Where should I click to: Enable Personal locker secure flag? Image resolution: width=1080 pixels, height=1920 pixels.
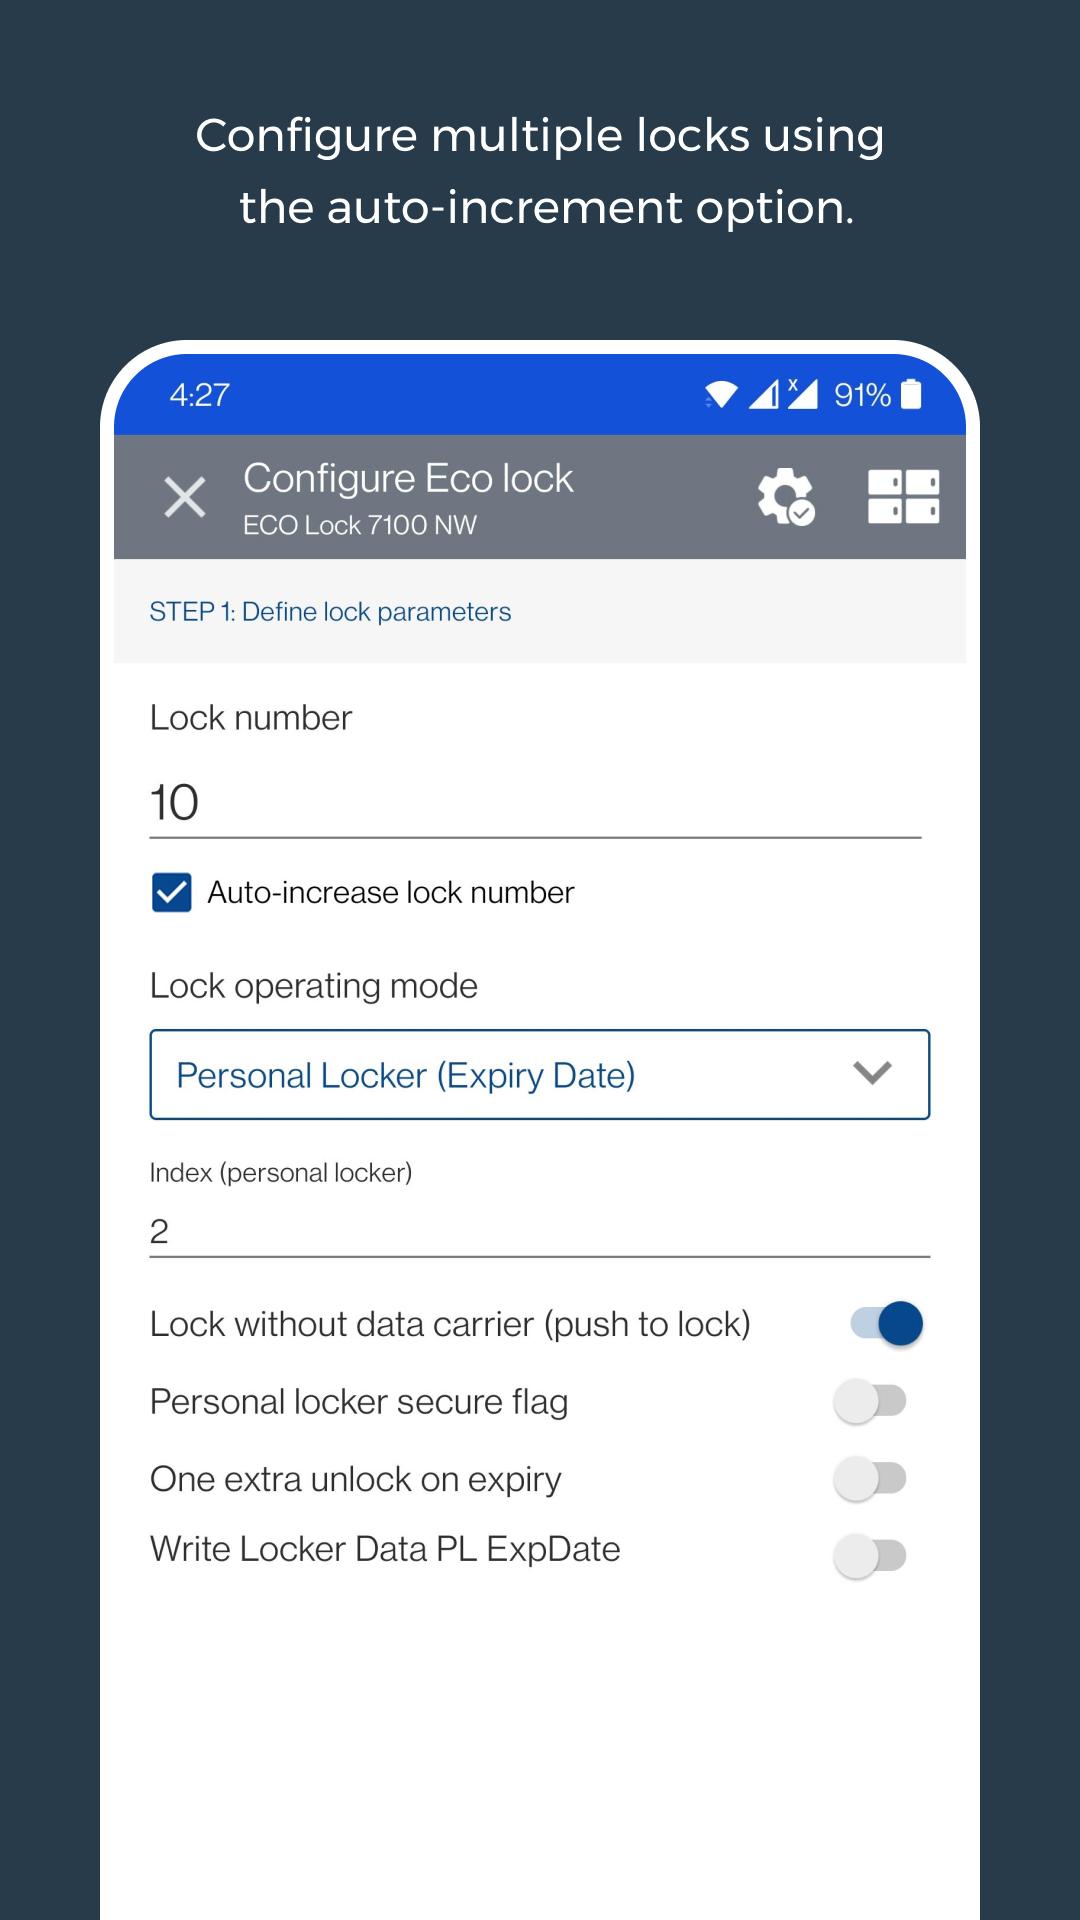870,1402
